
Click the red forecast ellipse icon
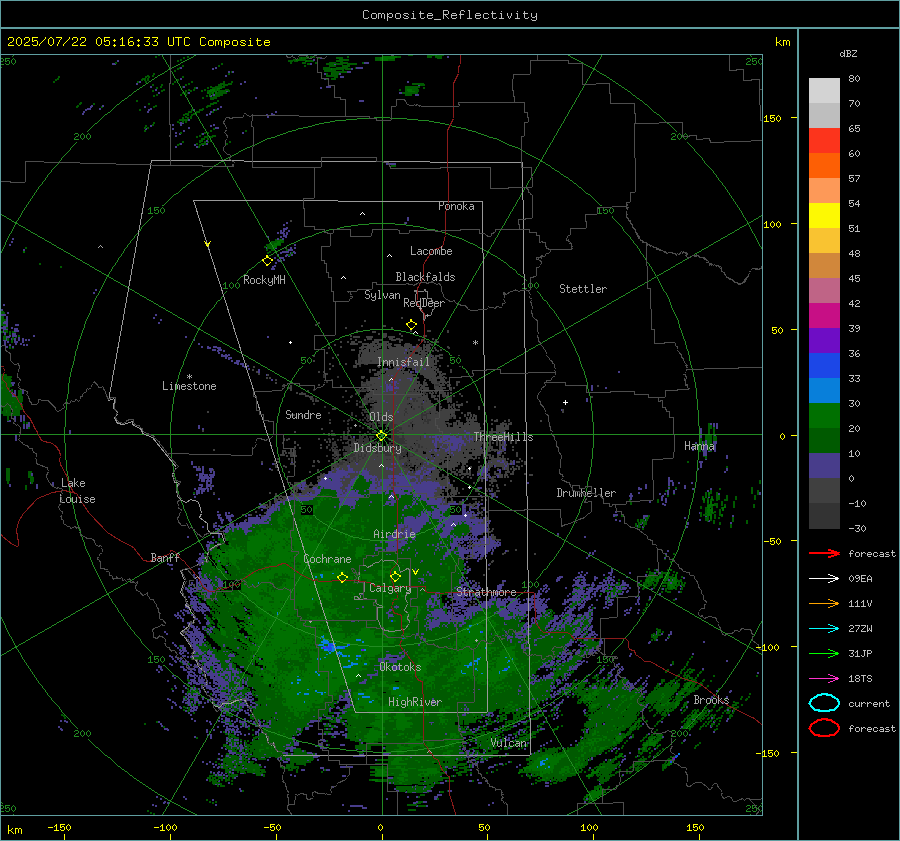(824, 728)
